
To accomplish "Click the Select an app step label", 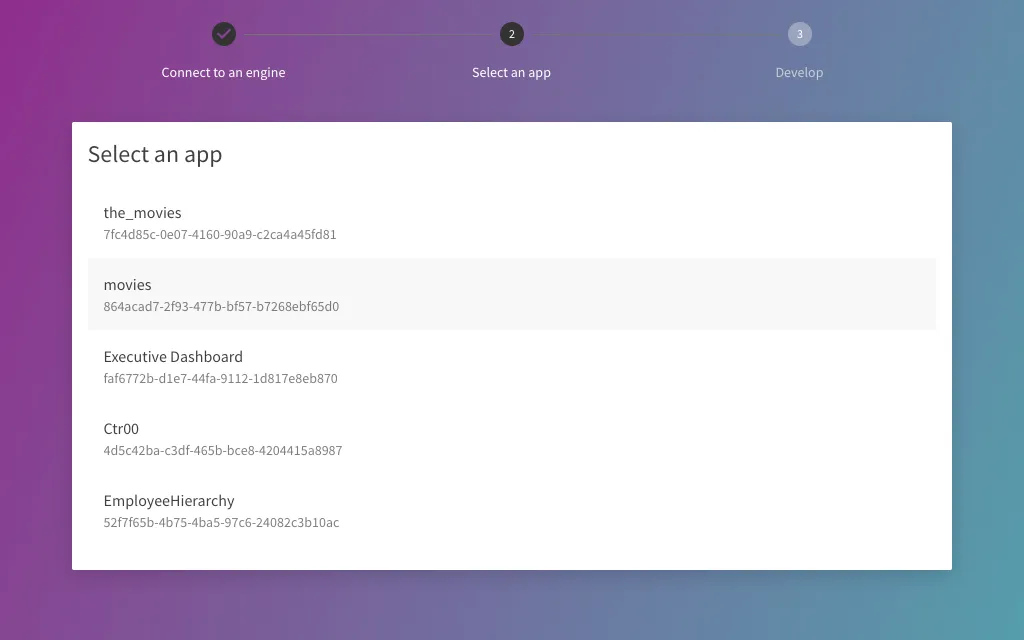I will click(x=511, y=72).
